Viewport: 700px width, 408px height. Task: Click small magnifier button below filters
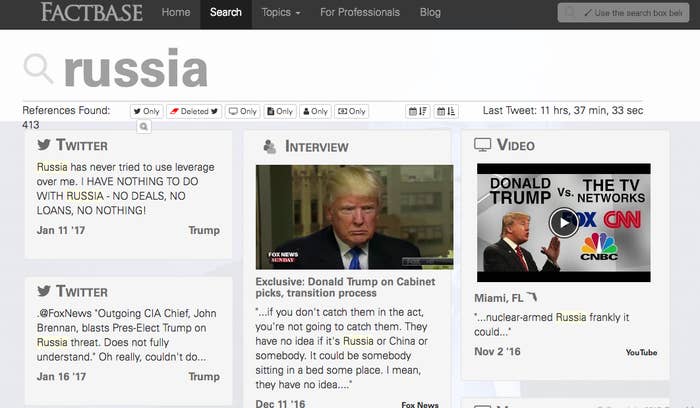[144, 127]
